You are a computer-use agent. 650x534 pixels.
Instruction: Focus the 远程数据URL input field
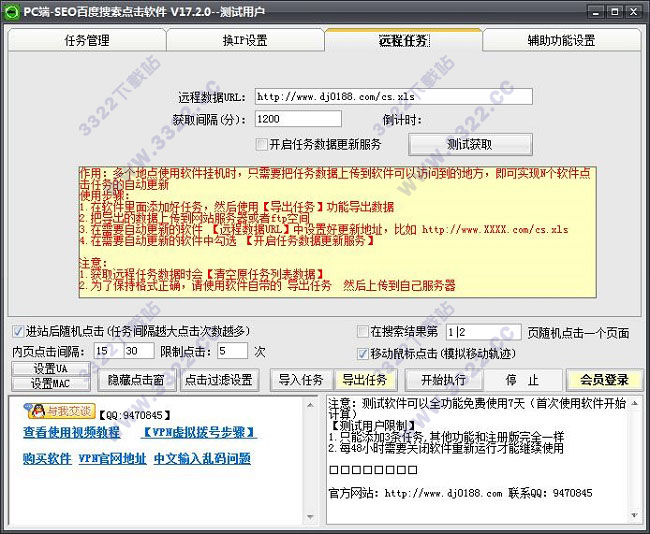[393, 97]
